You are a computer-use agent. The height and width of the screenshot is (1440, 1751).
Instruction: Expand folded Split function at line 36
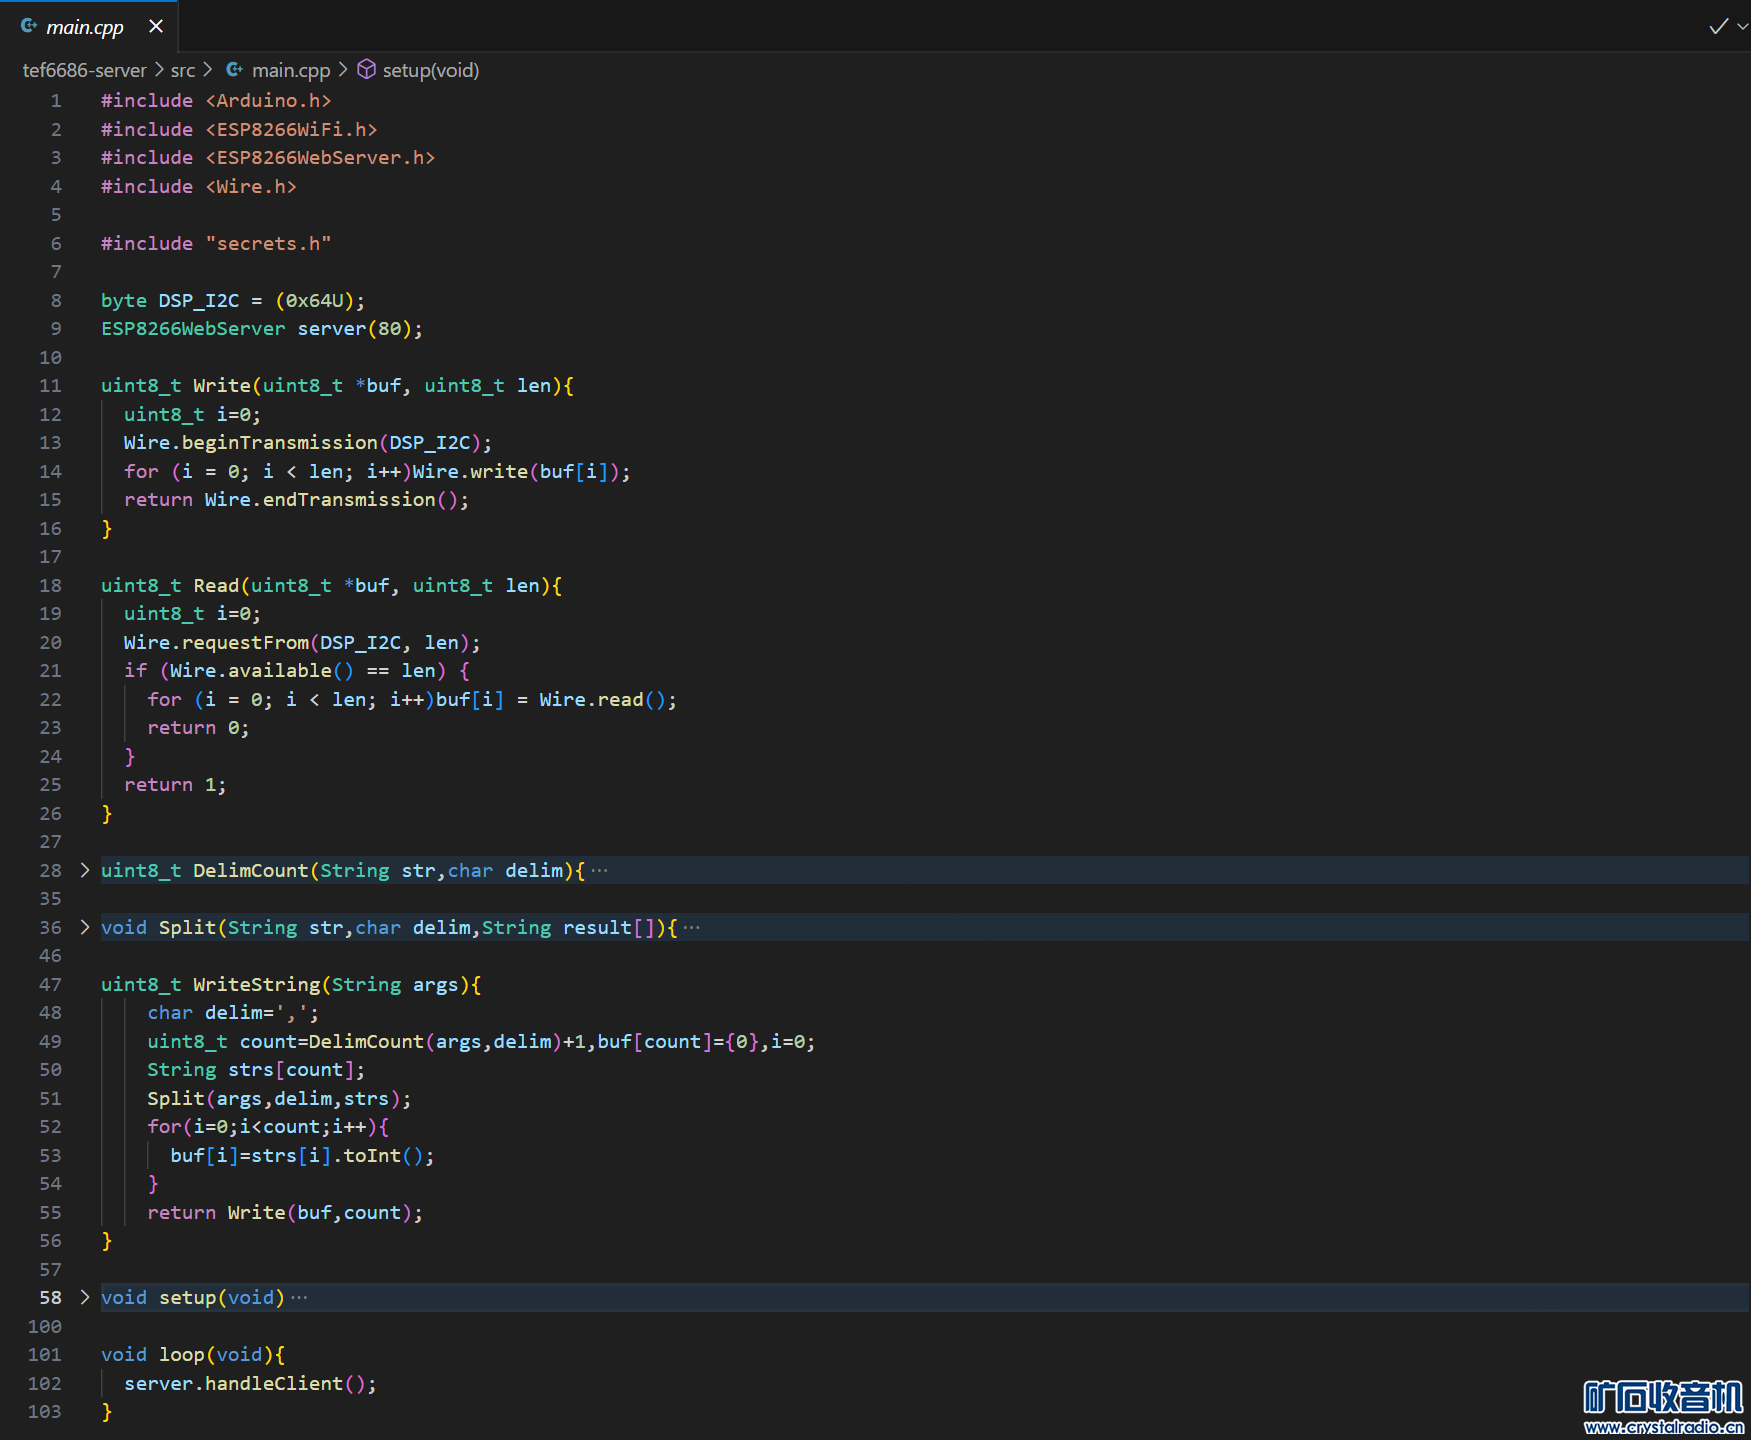[x=85, y=927]
